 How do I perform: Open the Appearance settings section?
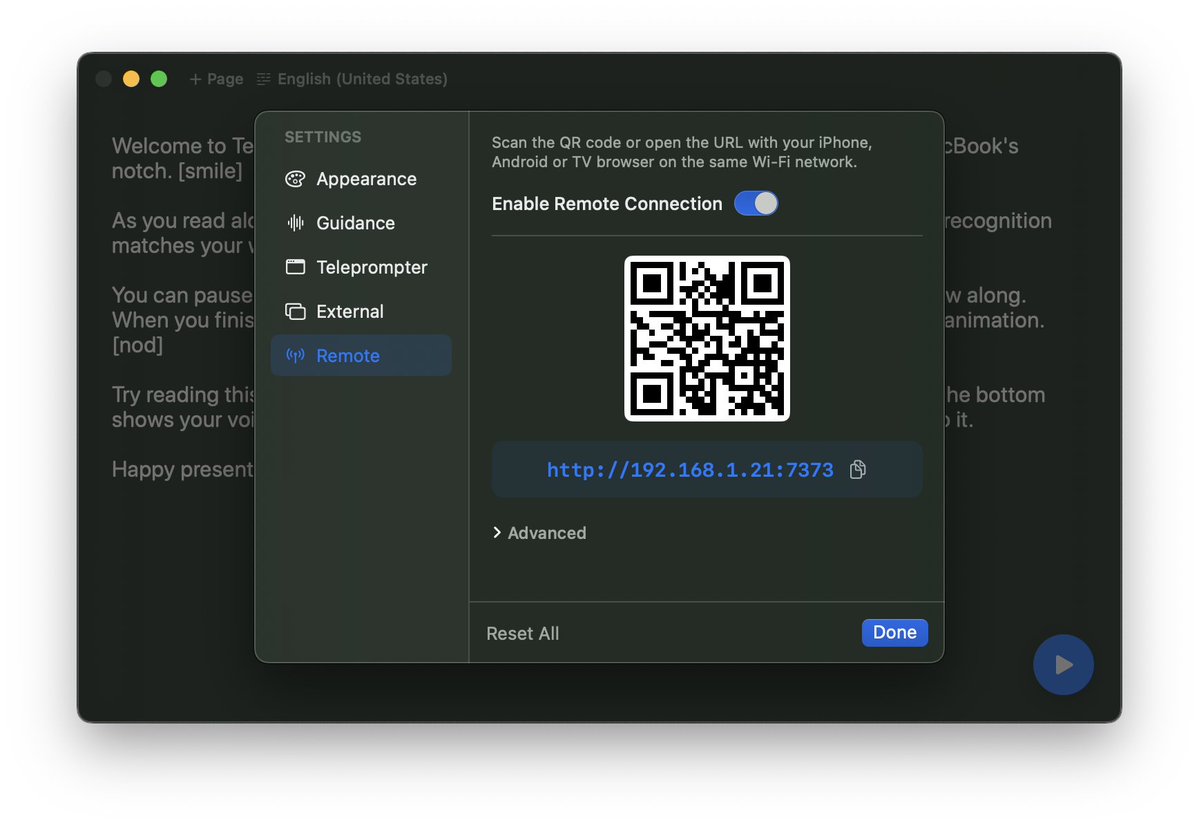(361, 179)
